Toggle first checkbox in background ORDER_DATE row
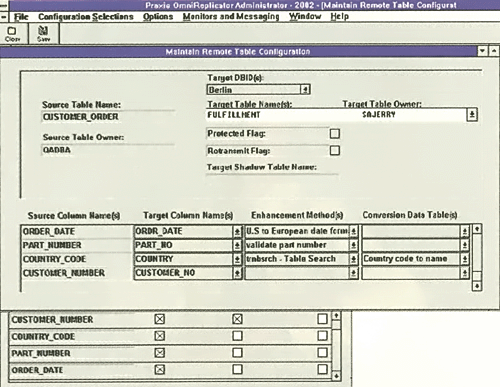The width and height of the screenshot is (500, 387). tap(160, 369)
